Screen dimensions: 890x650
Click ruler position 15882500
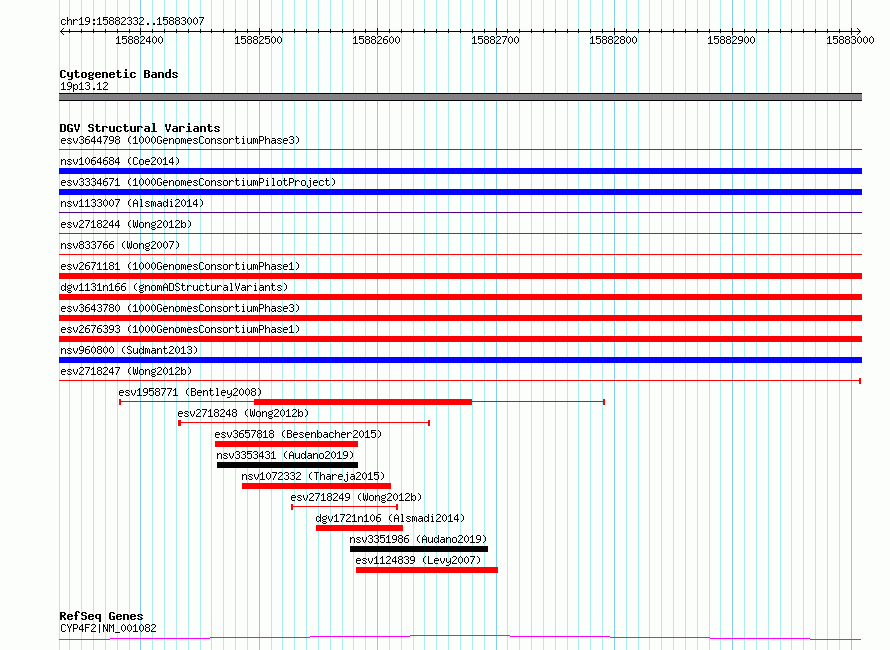click(x=258, y=40)
